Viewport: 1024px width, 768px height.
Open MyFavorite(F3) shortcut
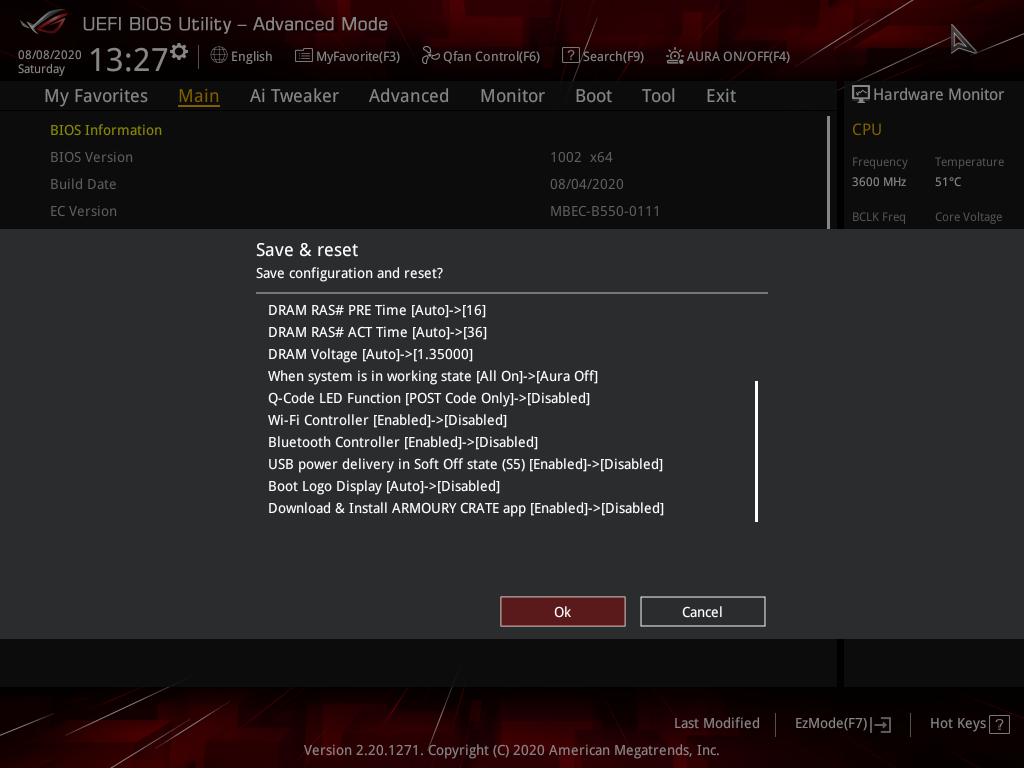tap(347, 56)
